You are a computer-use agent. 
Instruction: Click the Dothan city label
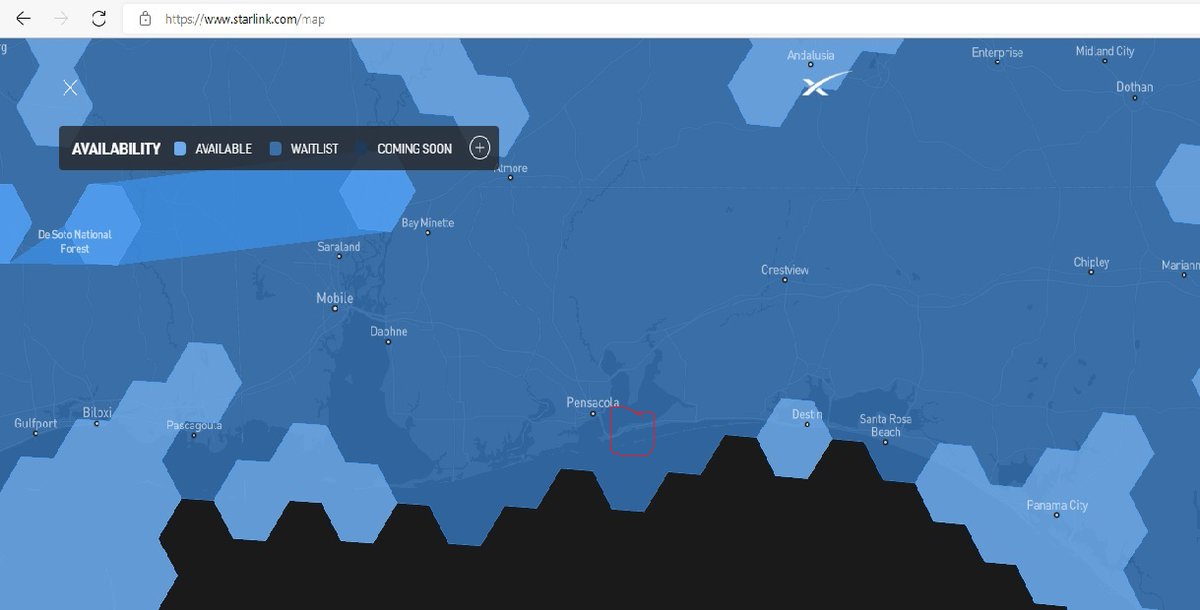[1134, 87]
